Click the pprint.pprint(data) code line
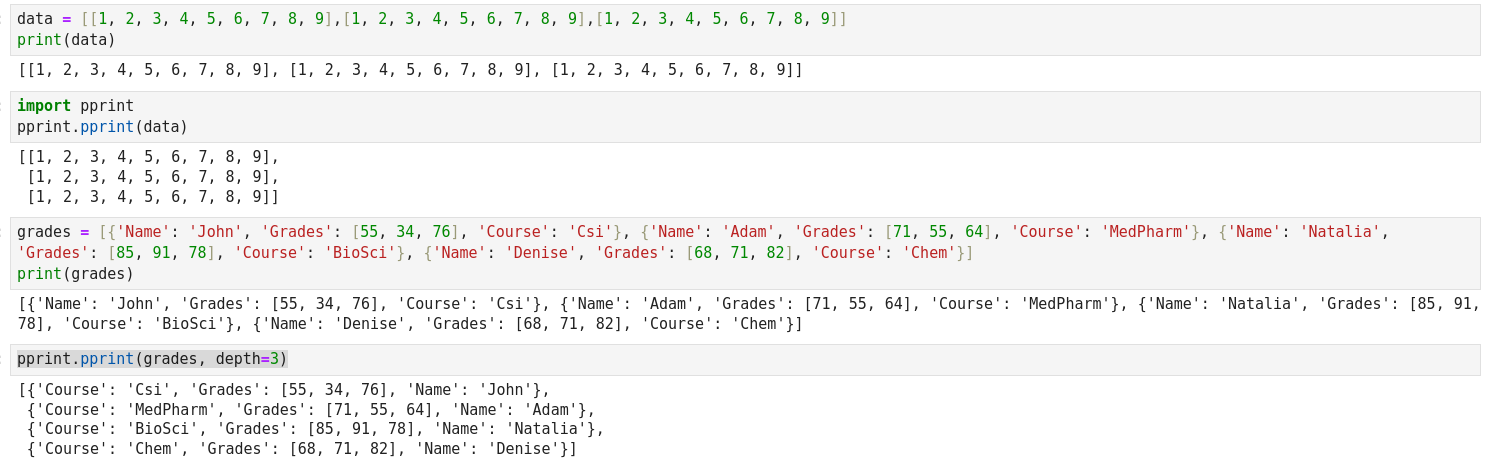 click(102, 127)
